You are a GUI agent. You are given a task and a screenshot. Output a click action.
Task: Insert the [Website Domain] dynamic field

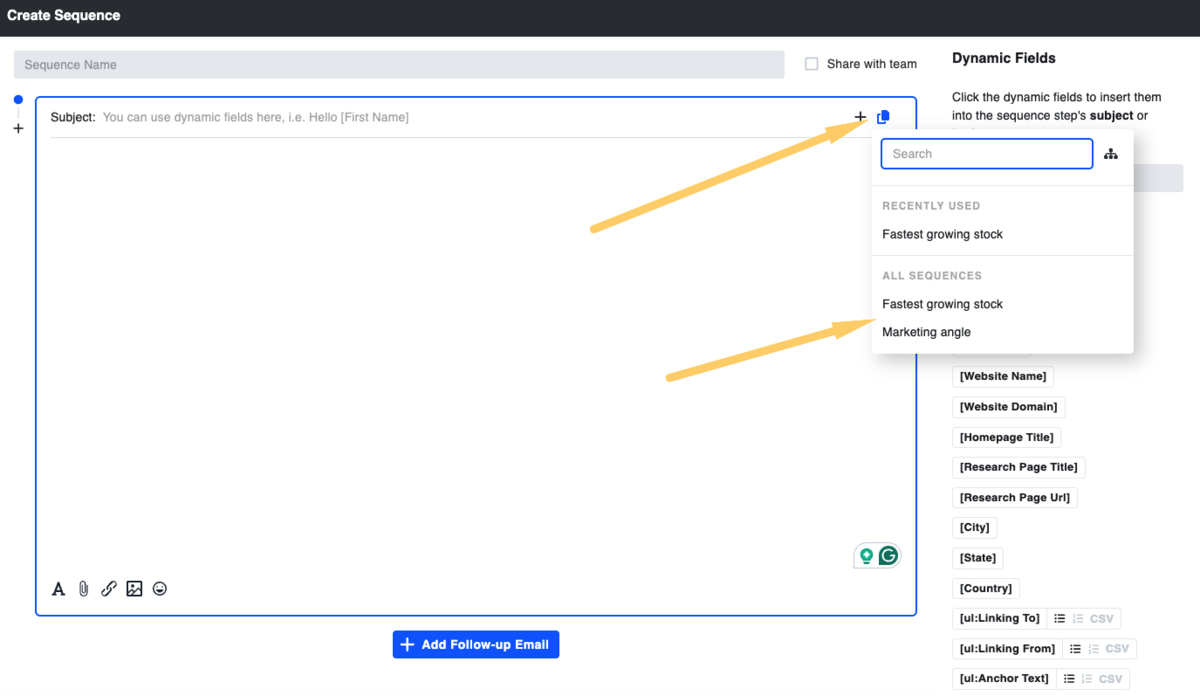(x=1008, y=407)
